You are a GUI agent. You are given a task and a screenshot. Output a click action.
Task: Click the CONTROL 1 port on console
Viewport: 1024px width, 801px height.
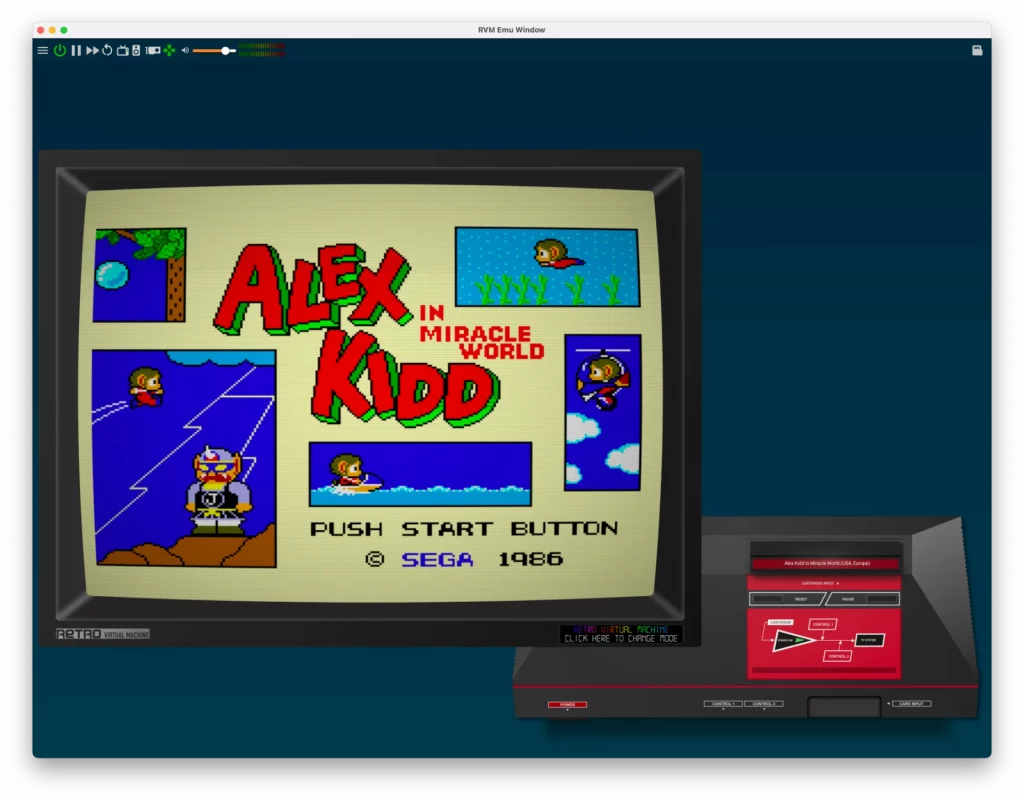pyautogui.click(x=723, y=704)
